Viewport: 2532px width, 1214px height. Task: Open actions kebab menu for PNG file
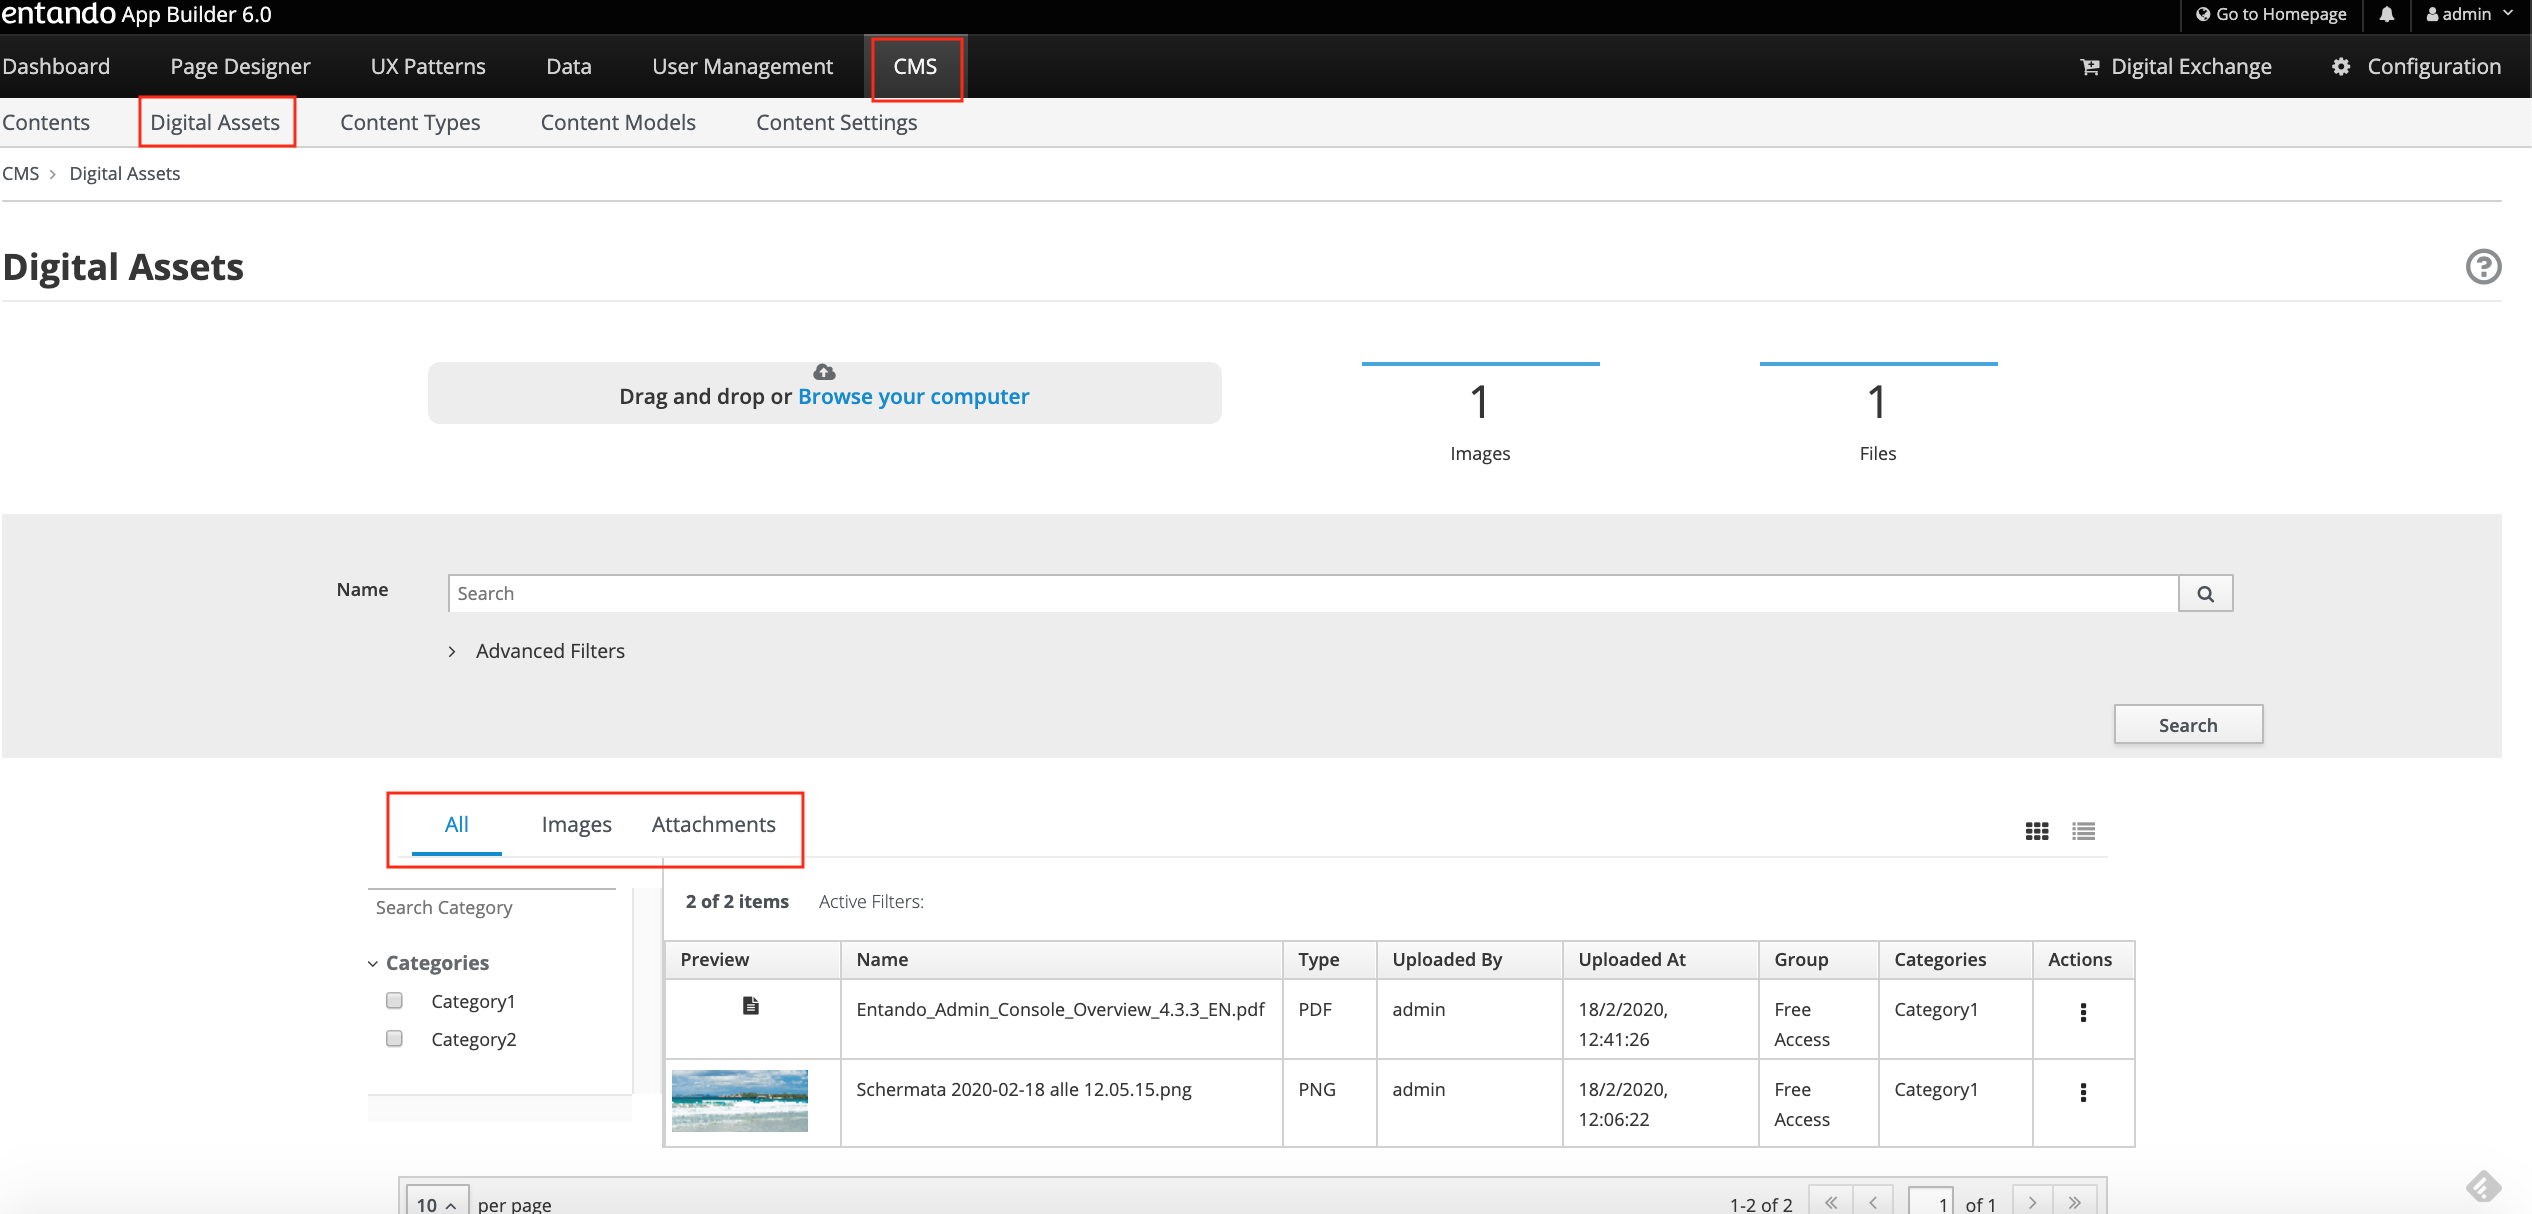click(2083, 1092)
